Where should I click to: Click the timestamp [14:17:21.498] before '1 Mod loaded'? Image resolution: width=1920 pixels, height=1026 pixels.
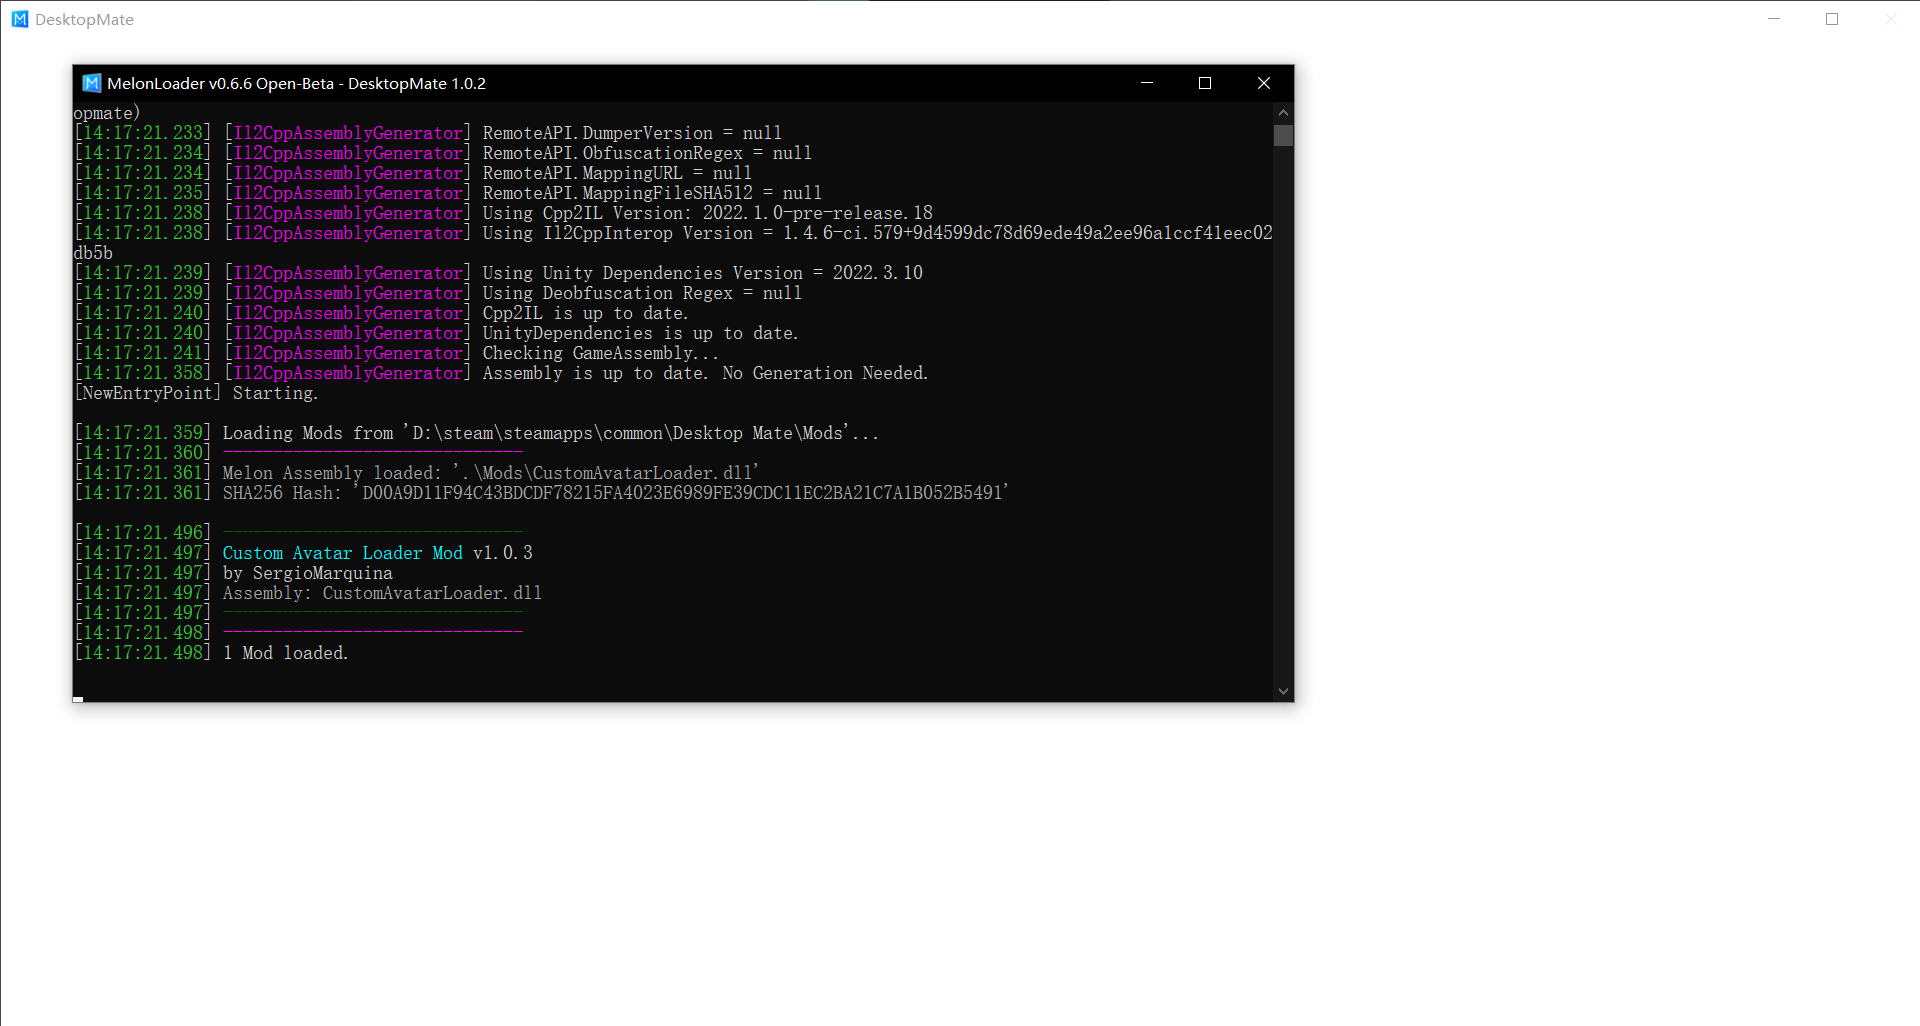[143, 653]
